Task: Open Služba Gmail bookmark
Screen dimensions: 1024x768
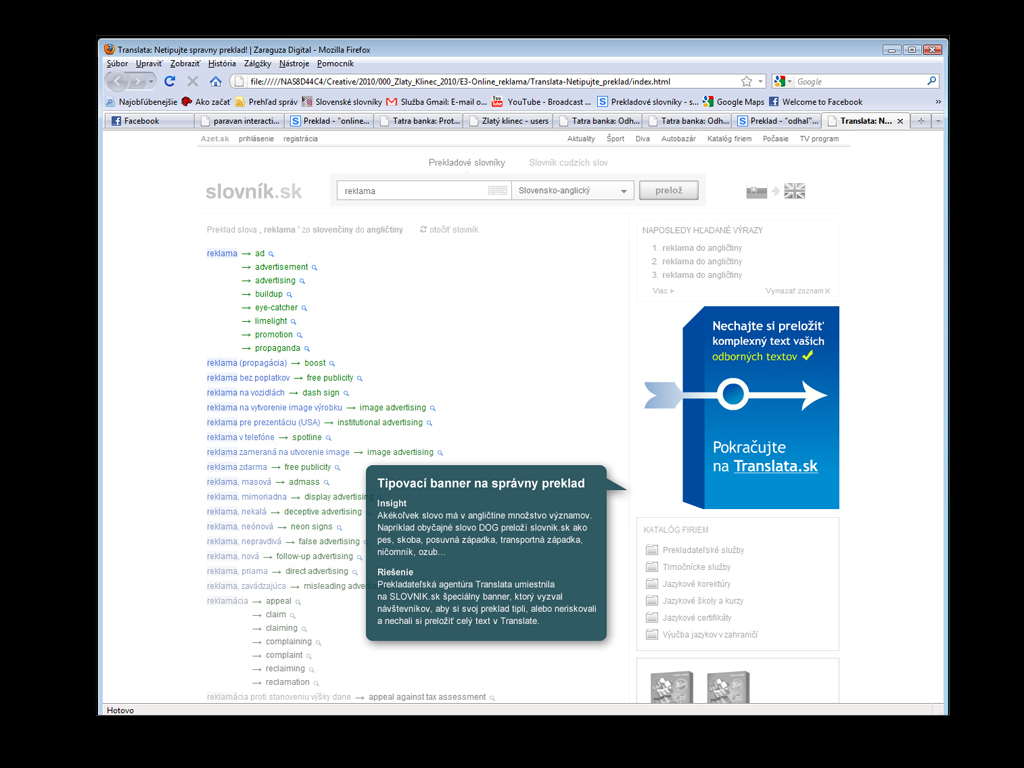Action: pos(436,102)
